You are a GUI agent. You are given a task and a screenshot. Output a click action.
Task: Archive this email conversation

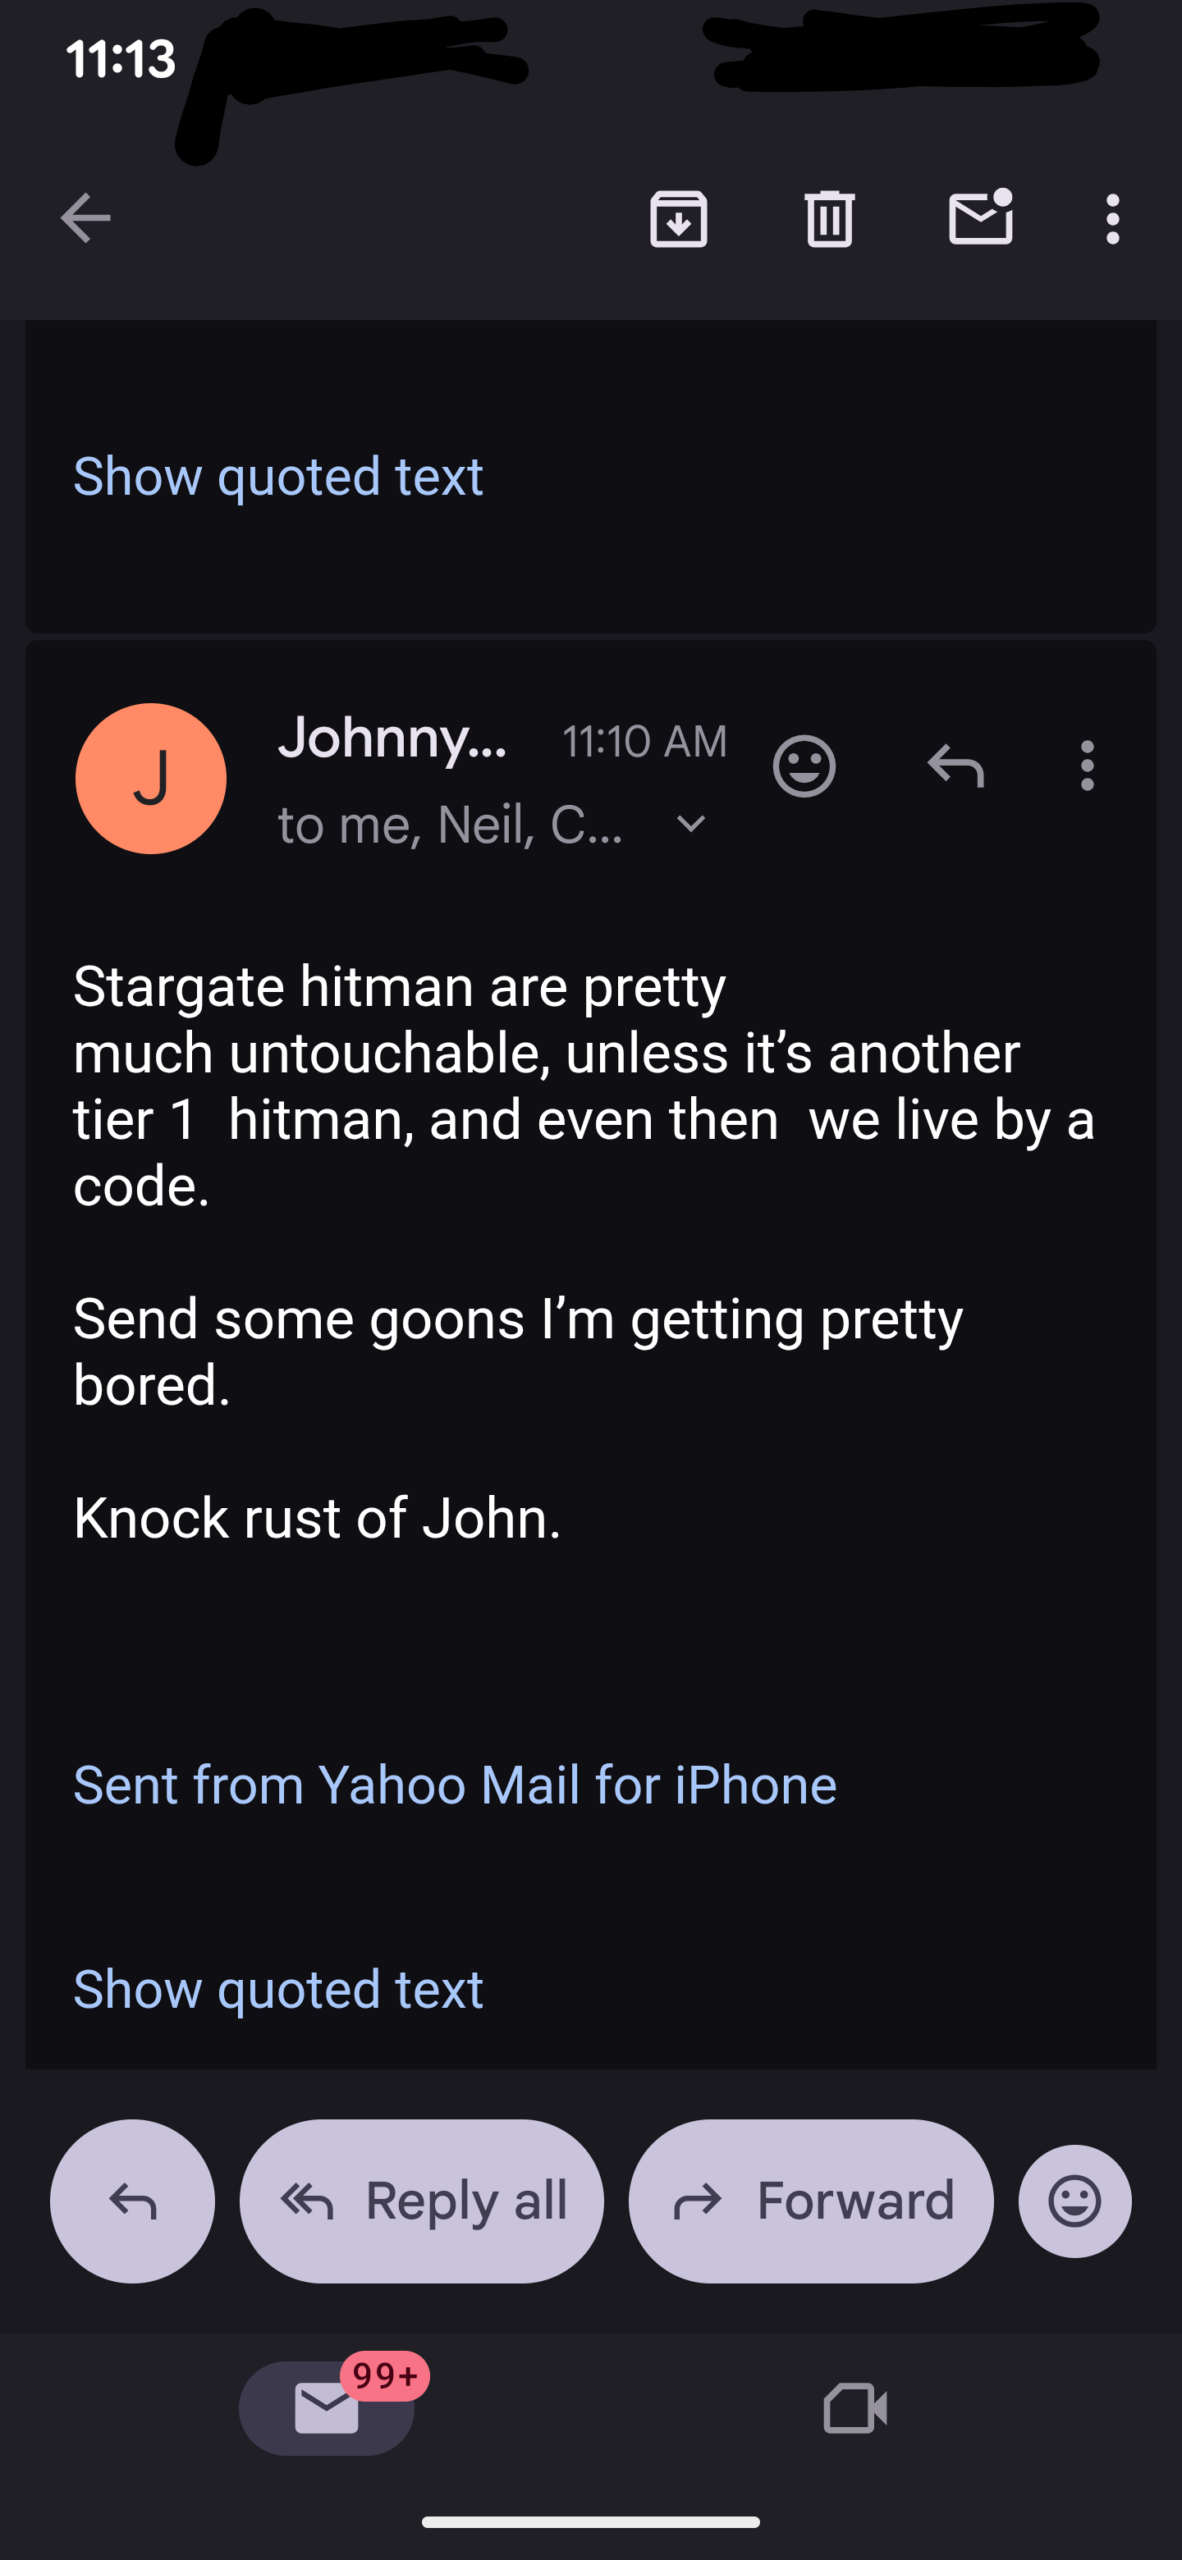coord(679,218)
